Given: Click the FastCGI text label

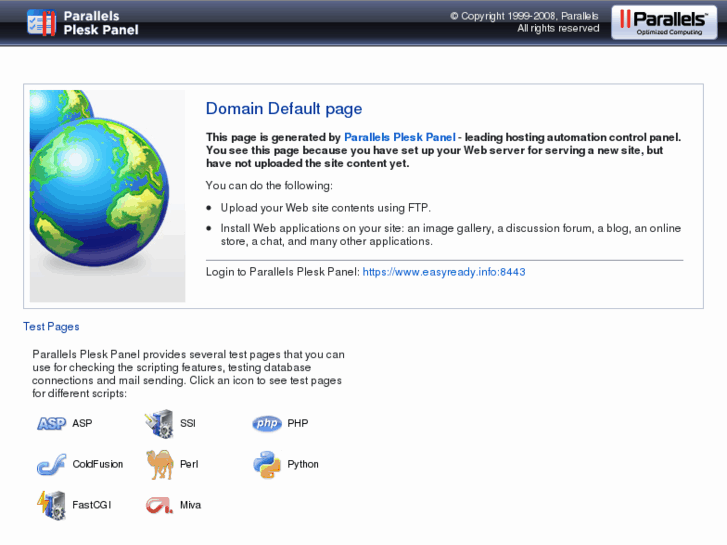Looking at the screenshot, I should coord(91,505).
